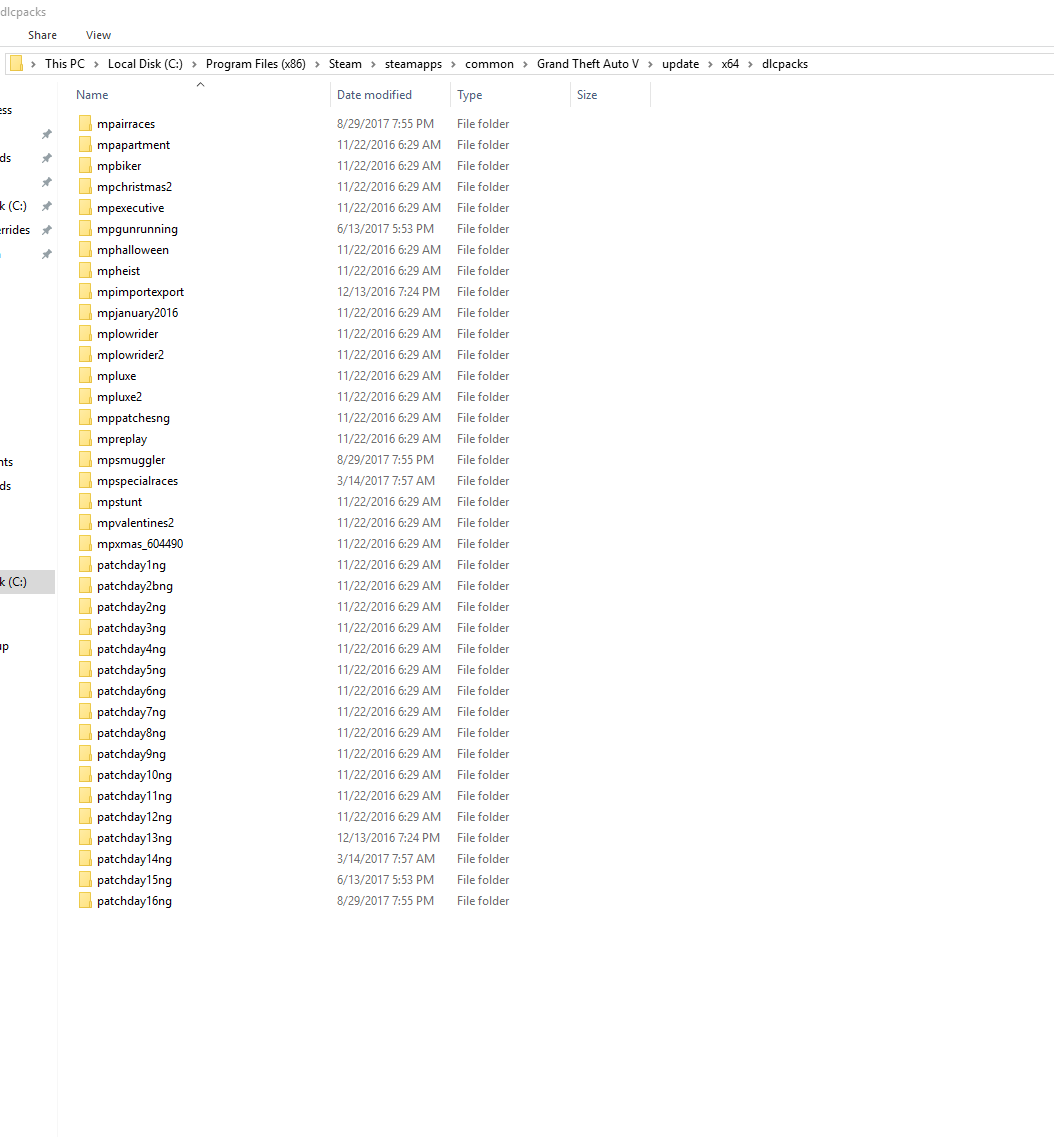Select the patchday7ng folder name
This screenshot has height=1139, width=1054.
point(131,712)
